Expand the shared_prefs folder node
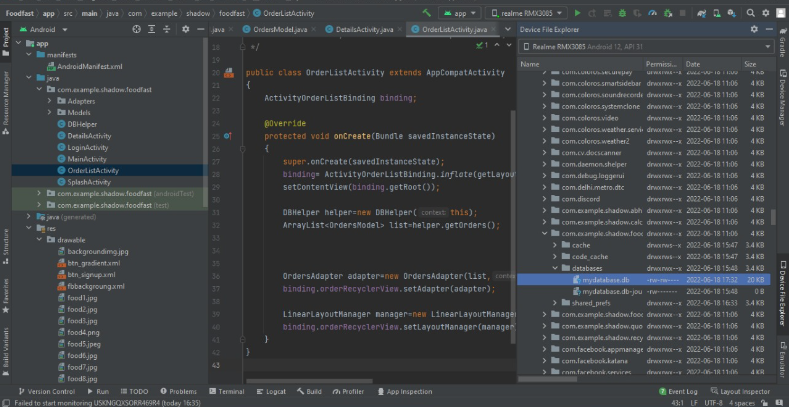The height and width of the screenshot is (408, 789). [x=555, y=303]
